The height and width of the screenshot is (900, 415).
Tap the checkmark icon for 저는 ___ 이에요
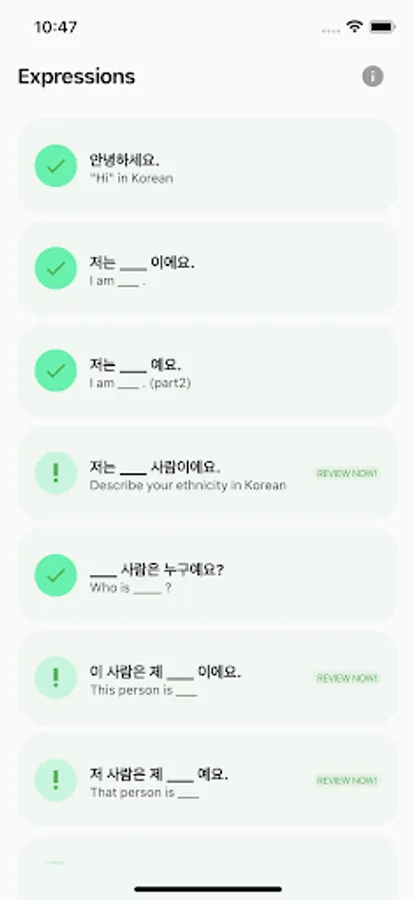pos(56,268)
